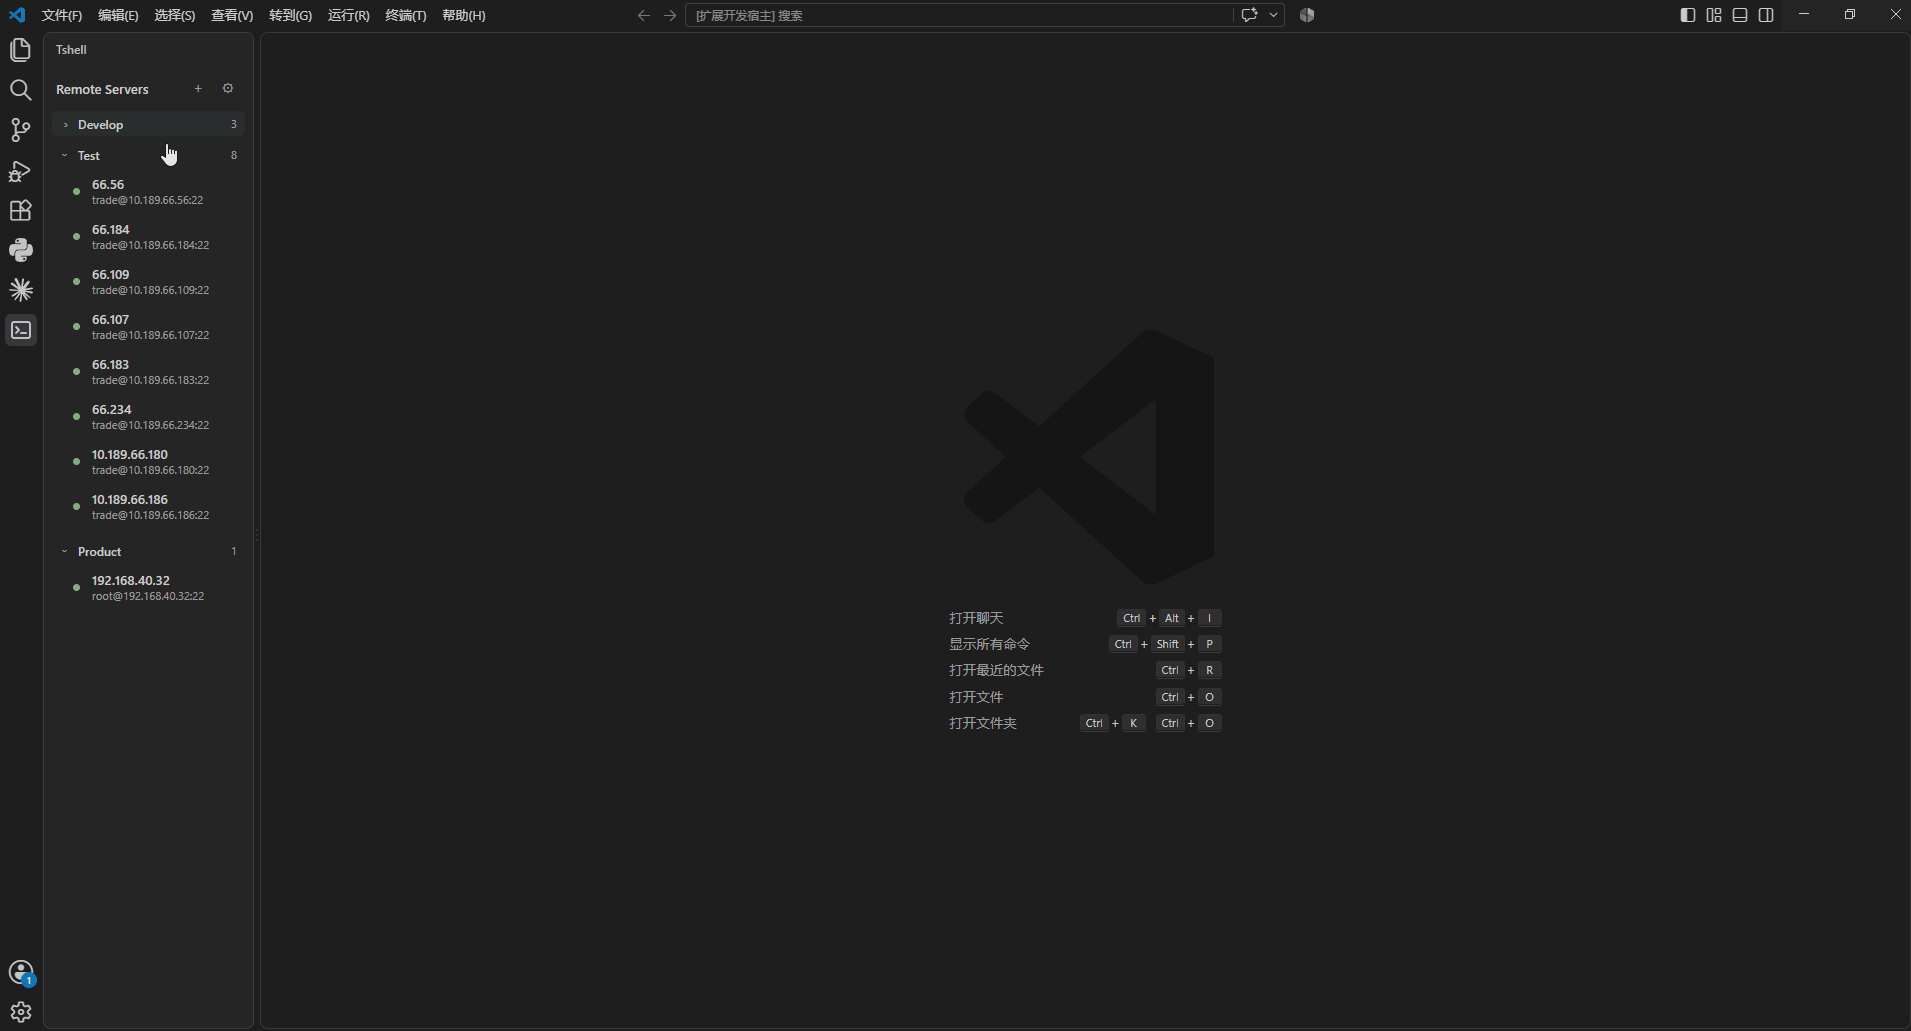
Task: Click the 打开文件 shortcut hint
Action: point(1085,697)
